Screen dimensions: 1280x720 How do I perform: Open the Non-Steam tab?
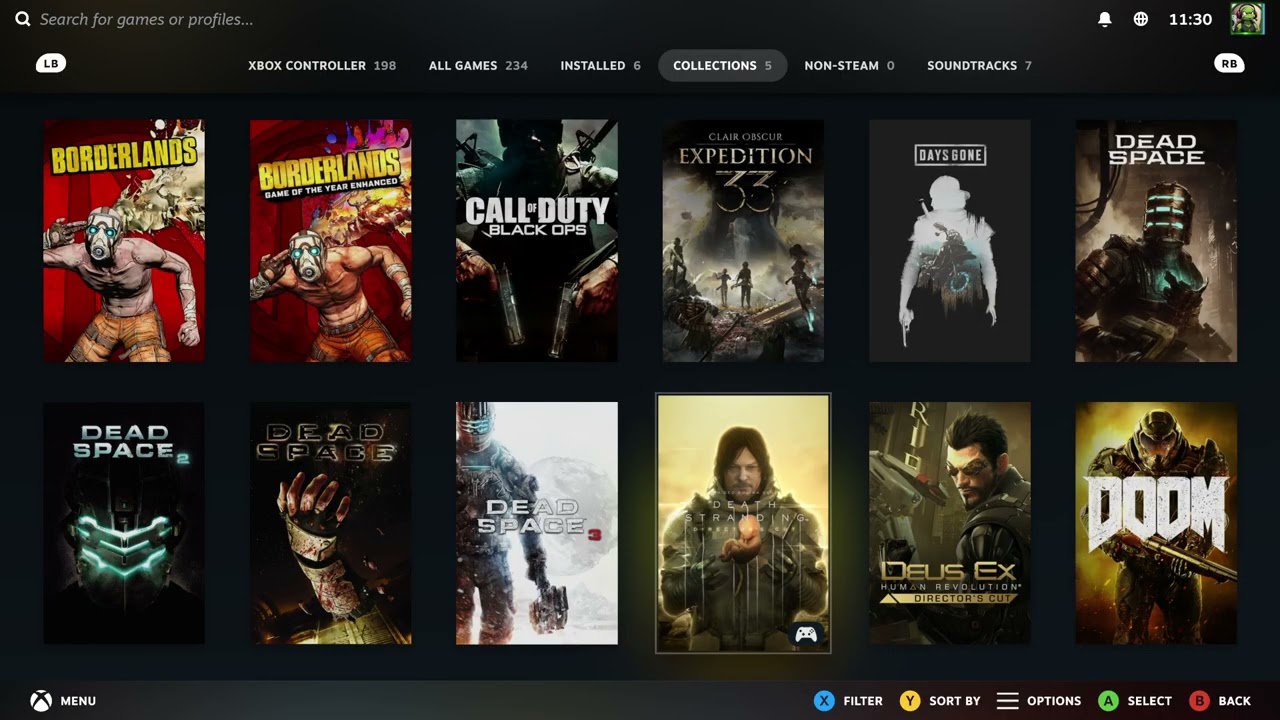click(x=849, y=65)
